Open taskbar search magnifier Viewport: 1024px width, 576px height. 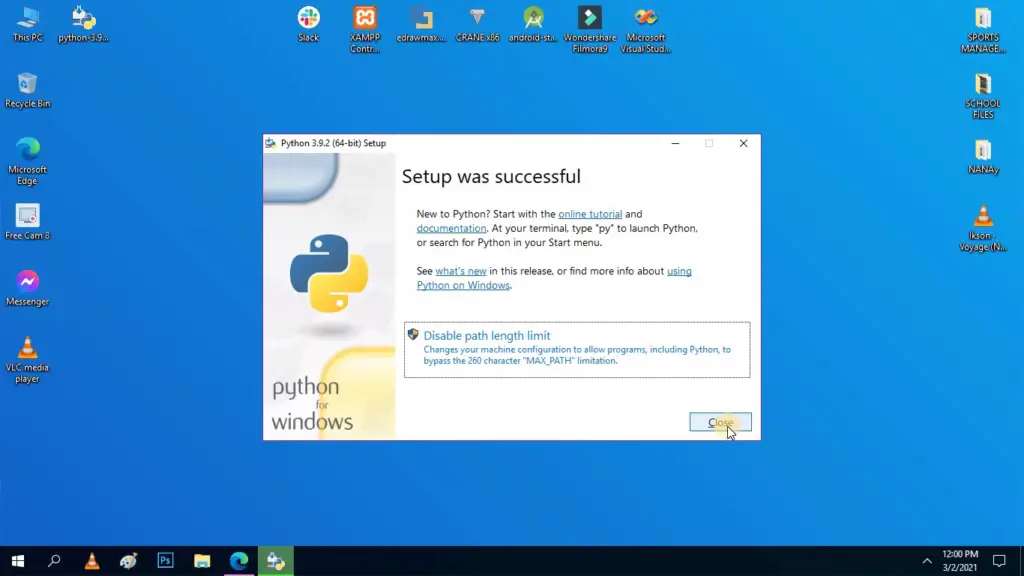[54, 561]
